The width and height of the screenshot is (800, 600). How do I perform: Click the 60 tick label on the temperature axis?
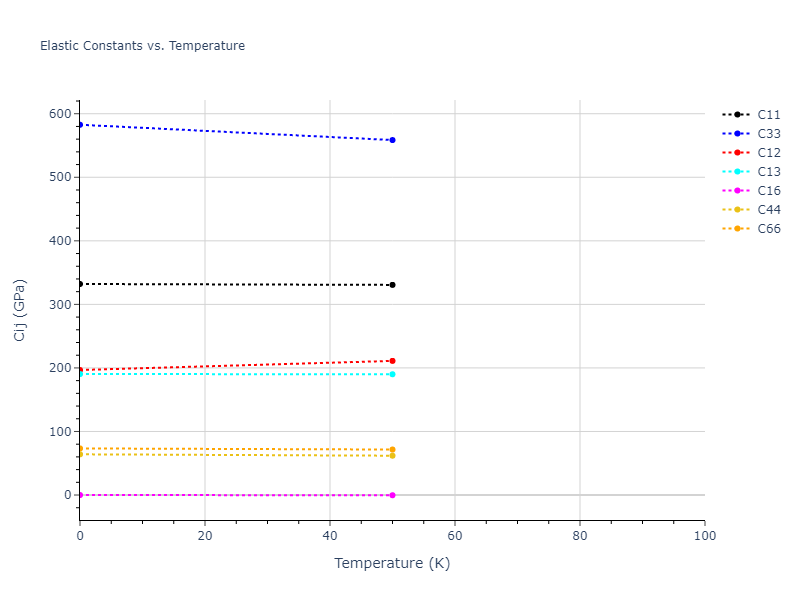(455, 536)
